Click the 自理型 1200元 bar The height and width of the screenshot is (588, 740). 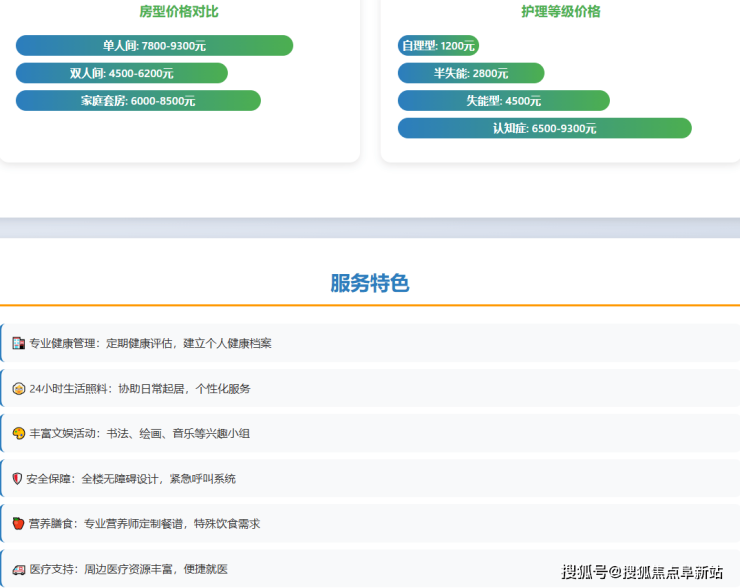438,46
